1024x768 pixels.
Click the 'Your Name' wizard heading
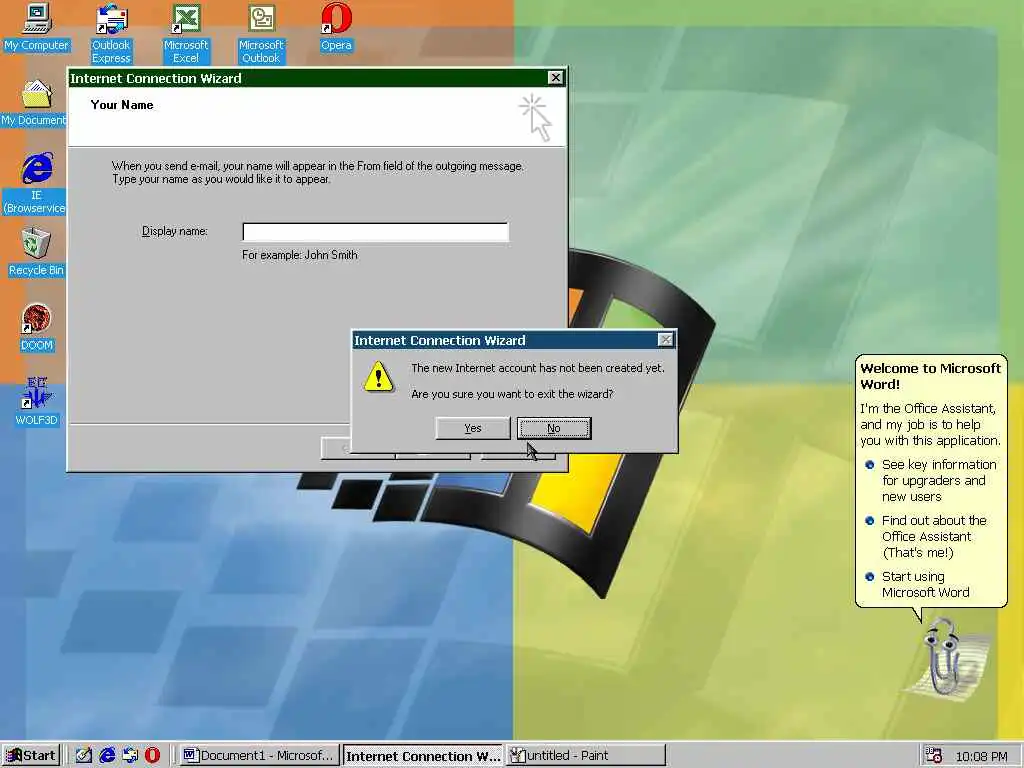[x=122, y=105]
